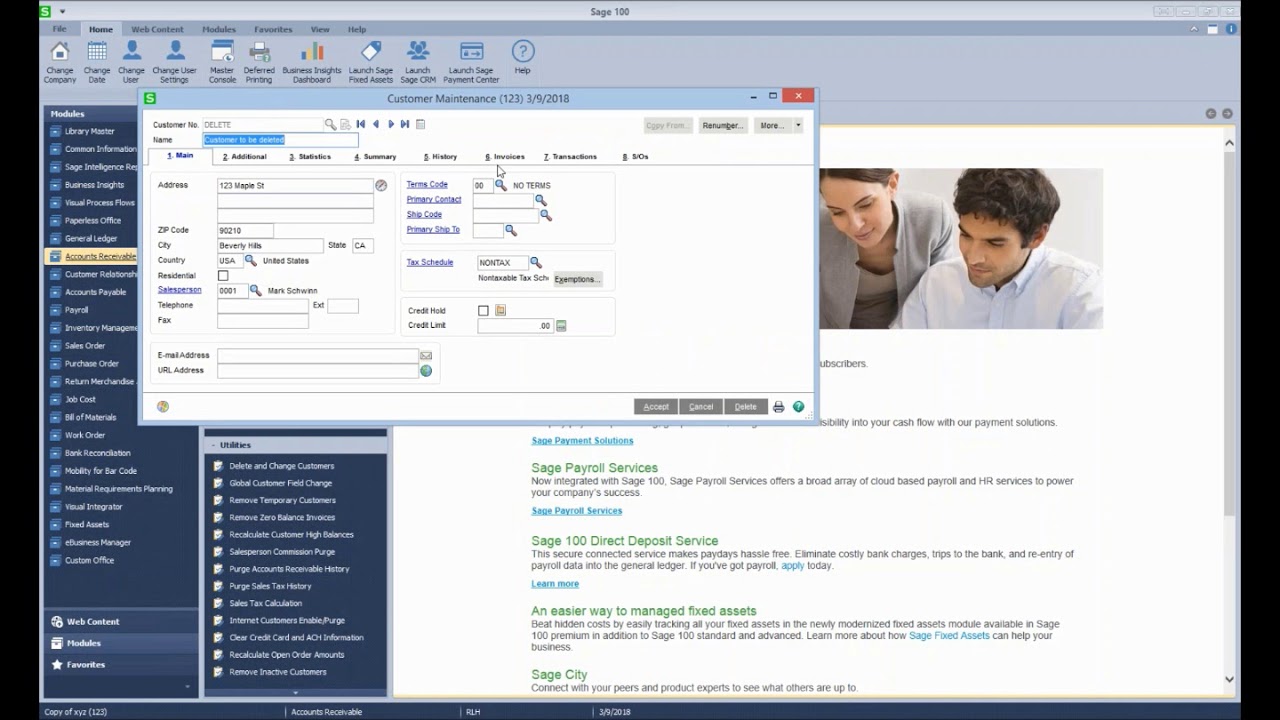
Task: Click the URL Address globe icon
Action: (426, 370)
